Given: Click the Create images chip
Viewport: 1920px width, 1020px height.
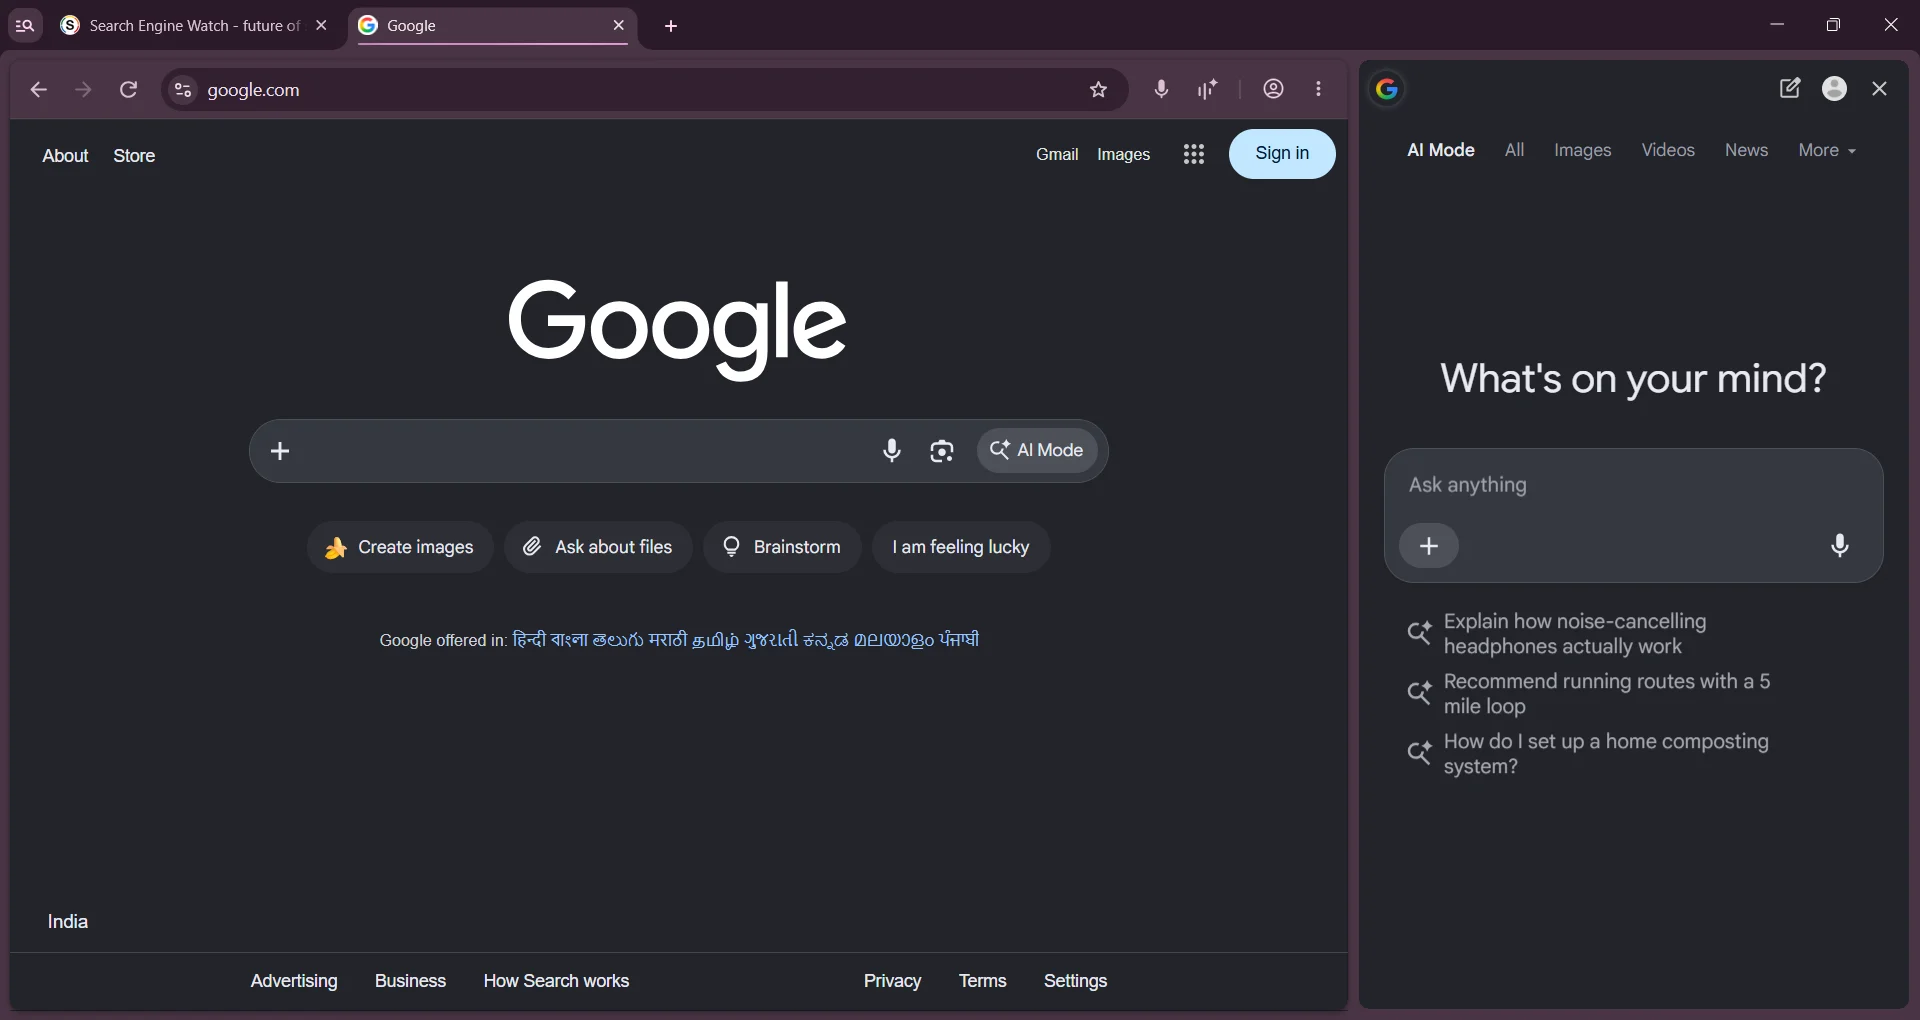Looking at the screenshot, I should (x=400, y=547).
